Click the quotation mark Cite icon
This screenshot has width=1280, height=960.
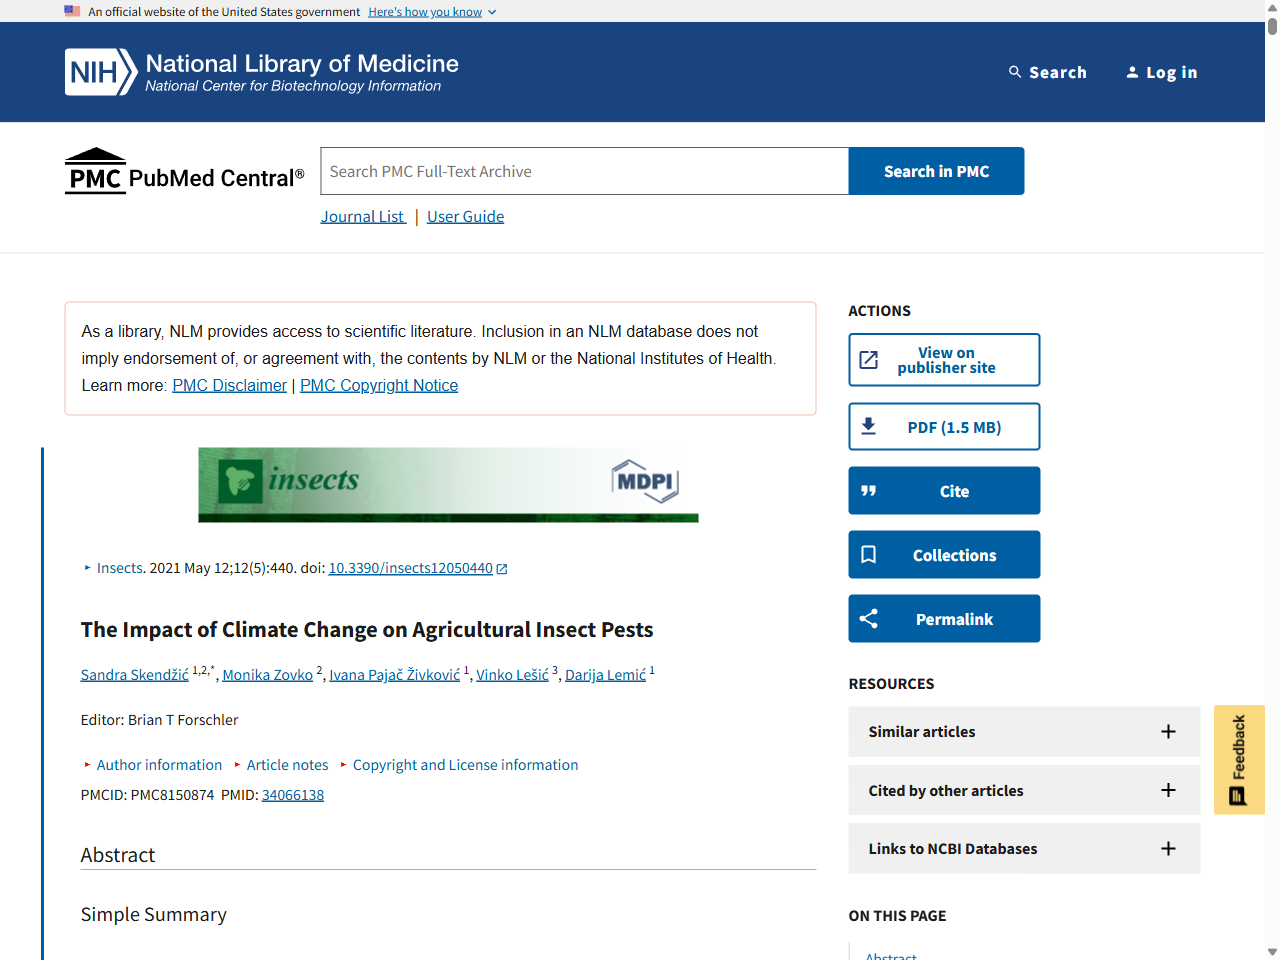click(x=869, y=491)
